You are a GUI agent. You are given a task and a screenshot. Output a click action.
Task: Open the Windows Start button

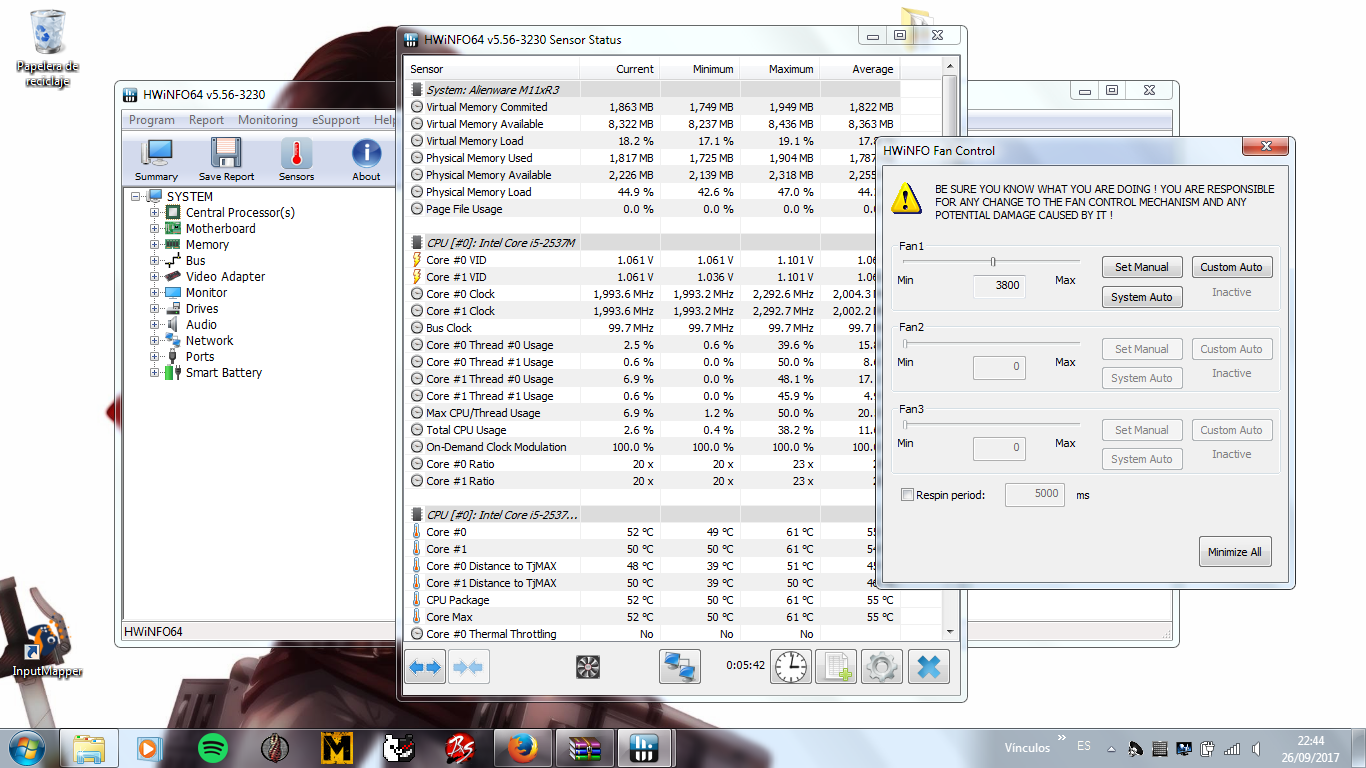27,747
